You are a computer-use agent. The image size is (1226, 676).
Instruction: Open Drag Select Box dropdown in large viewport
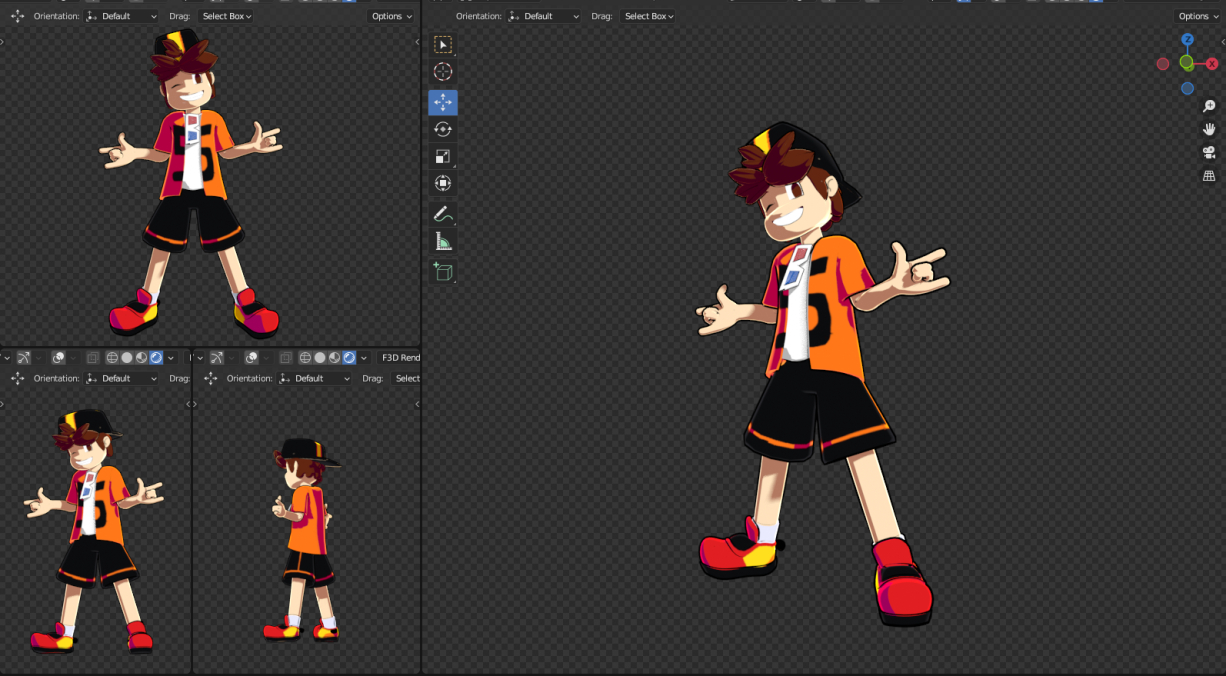tap(649, 16)
